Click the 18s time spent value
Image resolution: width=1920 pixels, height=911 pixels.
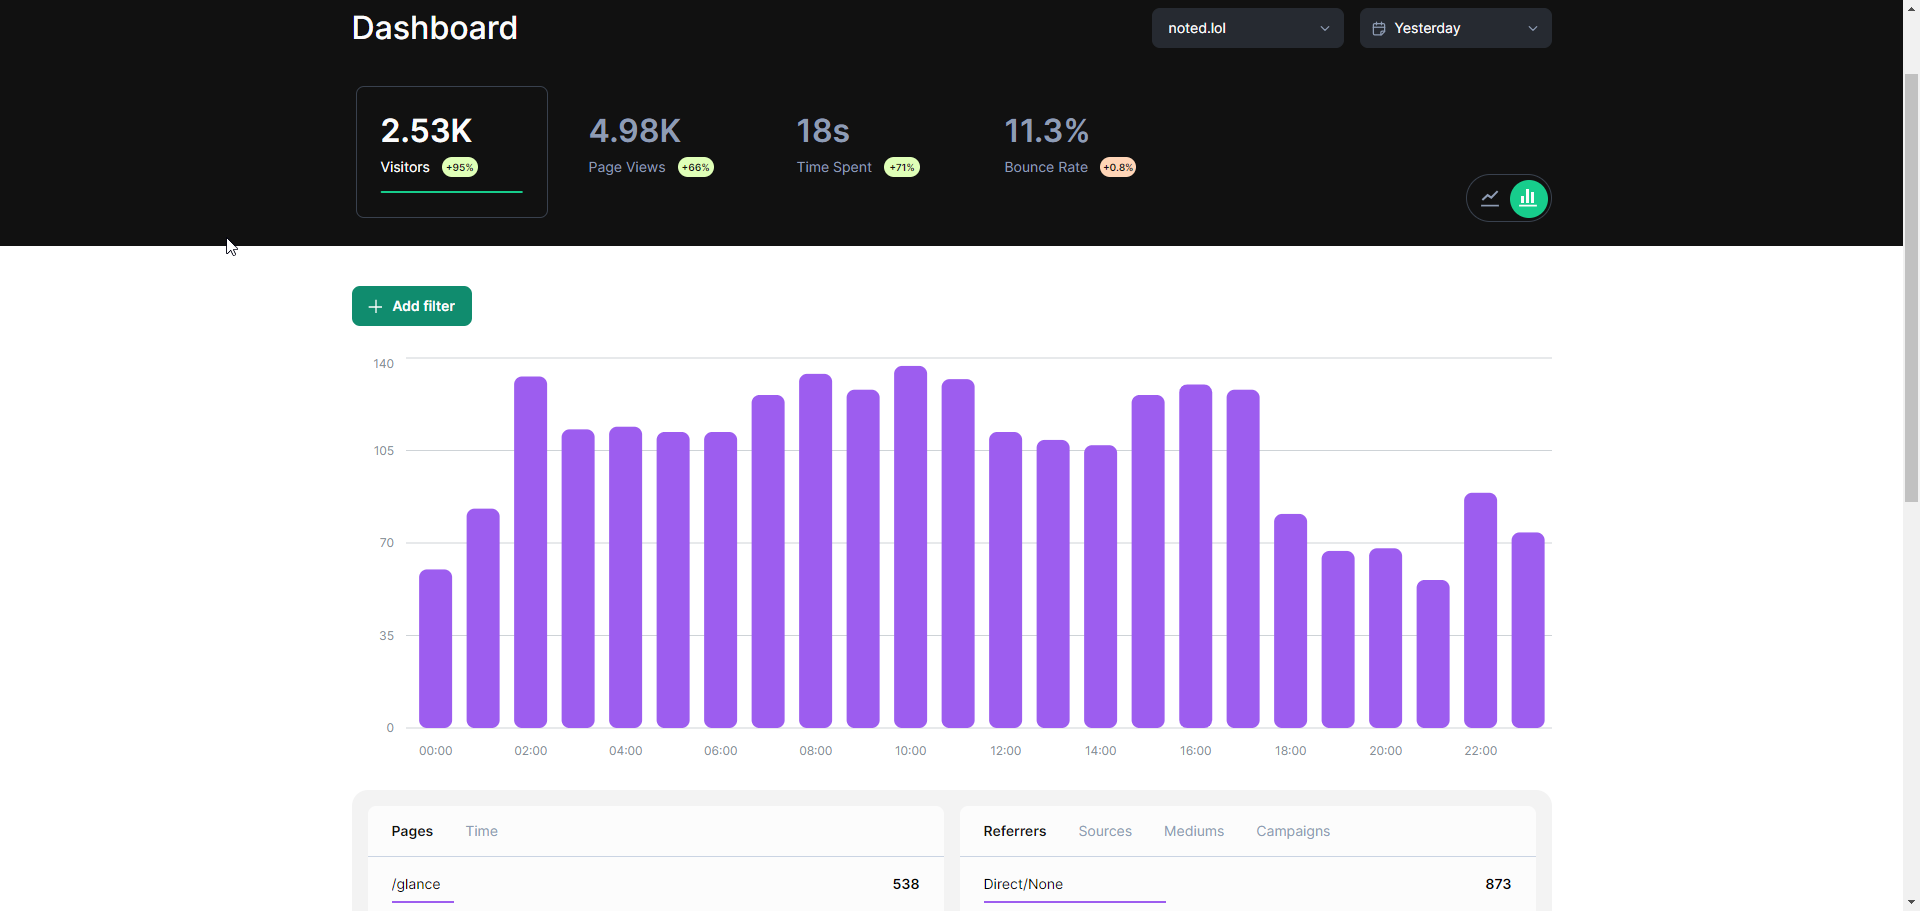(823, 131)
